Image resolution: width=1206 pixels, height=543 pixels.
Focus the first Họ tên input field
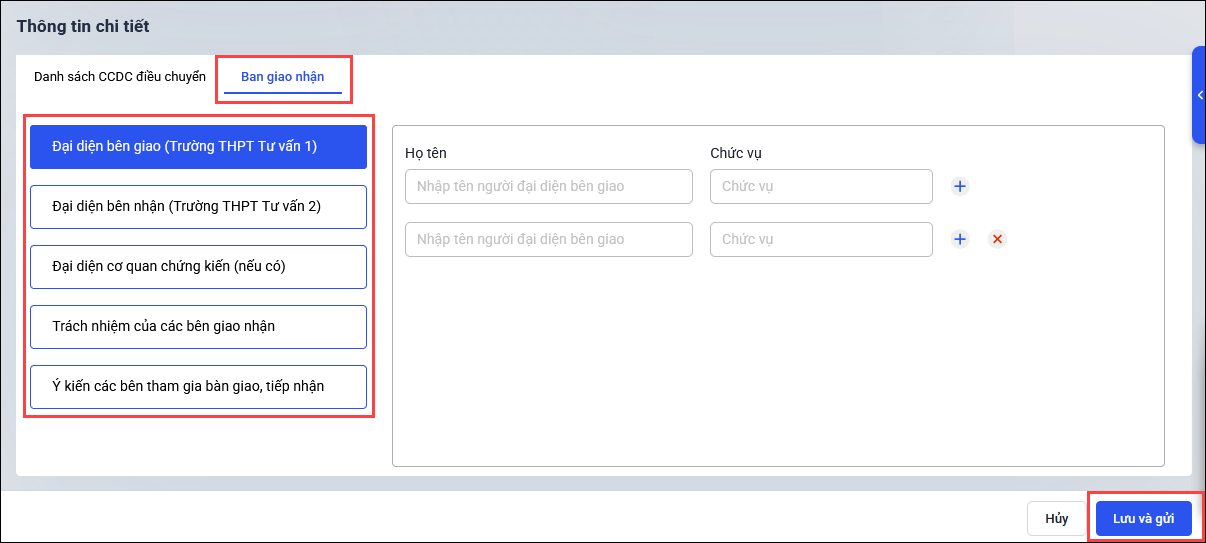(x=548, y=186)
